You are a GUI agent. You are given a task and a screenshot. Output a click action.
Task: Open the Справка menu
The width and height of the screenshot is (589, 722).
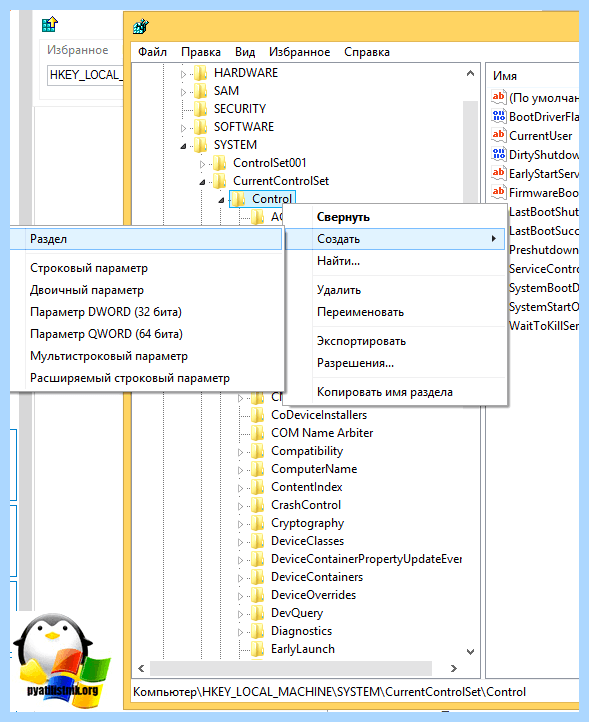pyautogui.click(x=367, y=52)
